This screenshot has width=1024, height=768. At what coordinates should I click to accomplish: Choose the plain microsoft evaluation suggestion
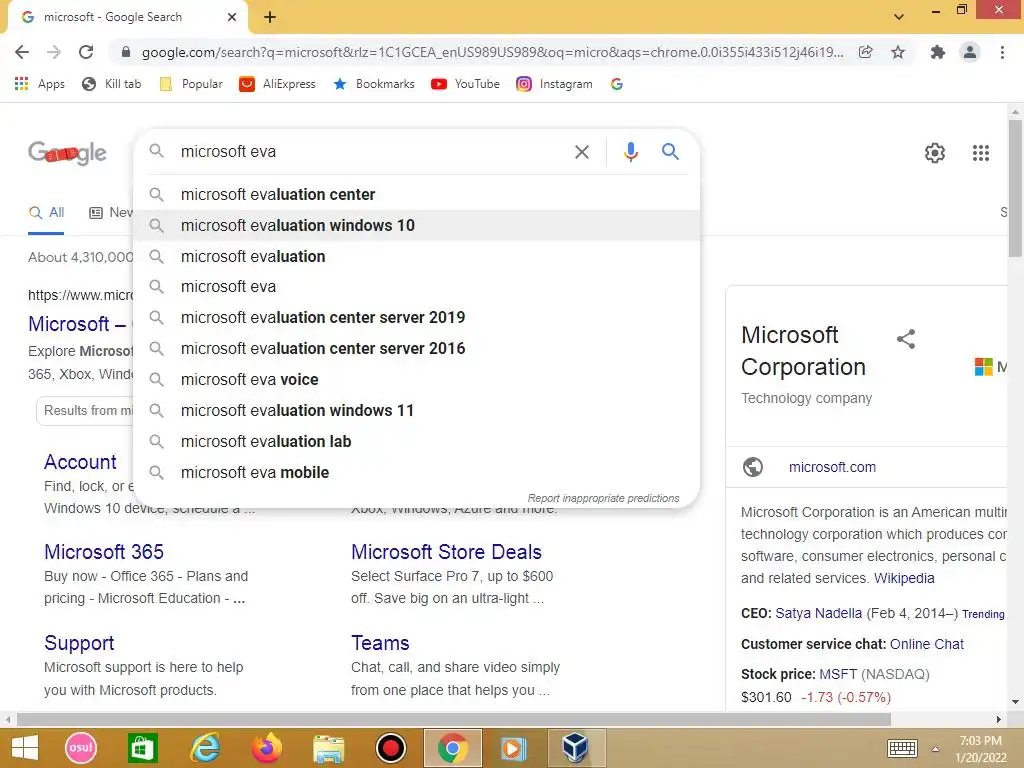[417, 257]
